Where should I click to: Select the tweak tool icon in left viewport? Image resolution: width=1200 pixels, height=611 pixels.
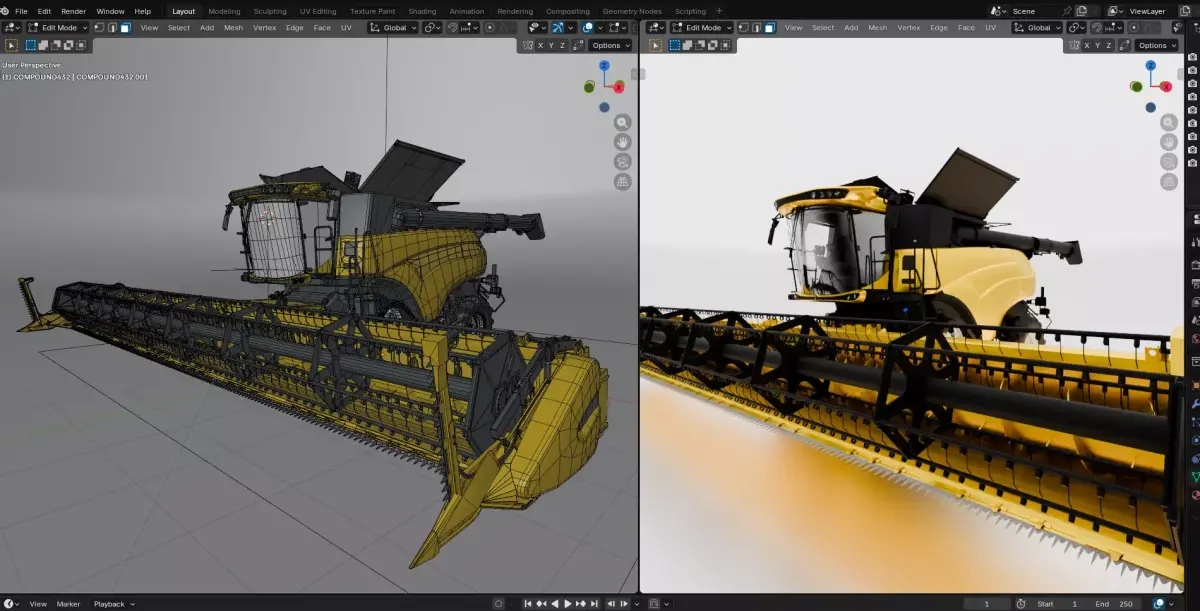(x=11, y=45)
